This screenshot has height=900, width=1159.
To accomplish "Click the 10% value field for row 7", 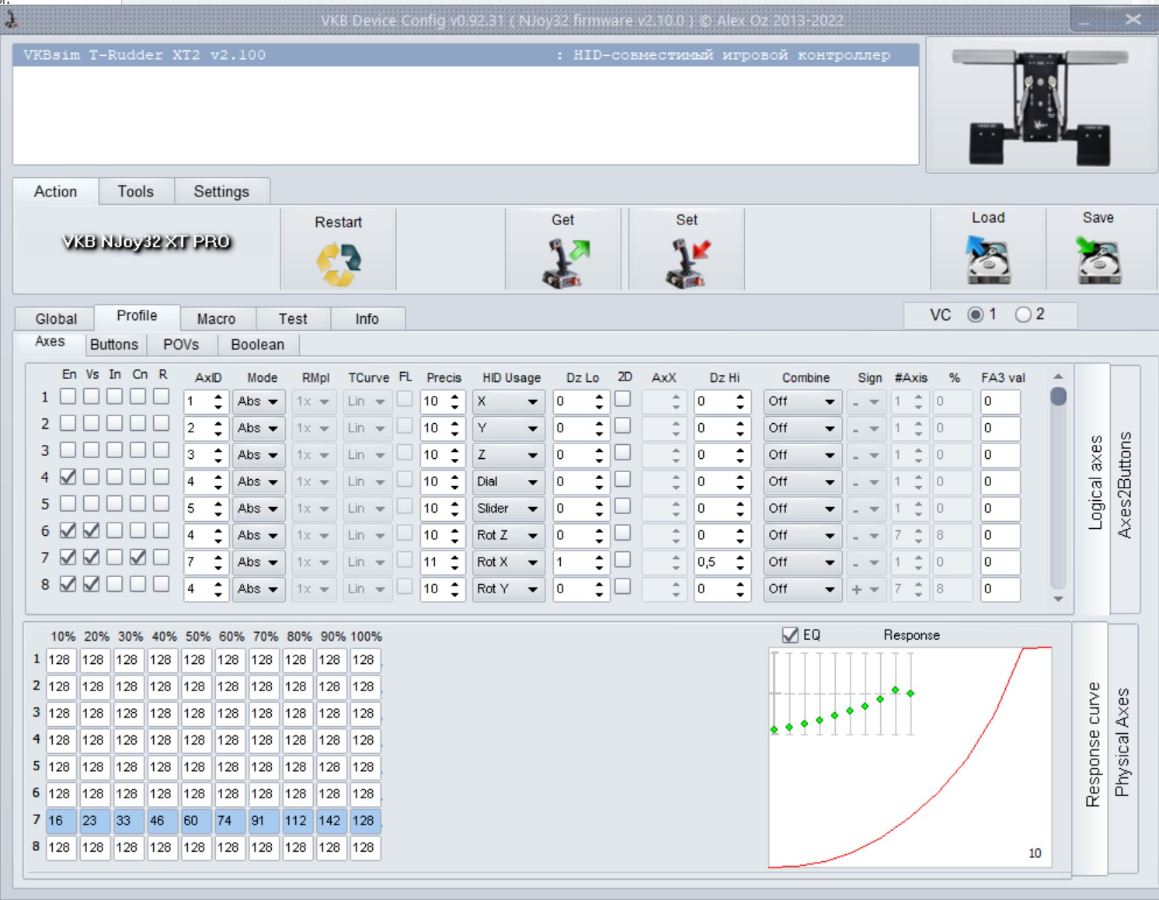I will pyautogui.click(x=60, y=821).
